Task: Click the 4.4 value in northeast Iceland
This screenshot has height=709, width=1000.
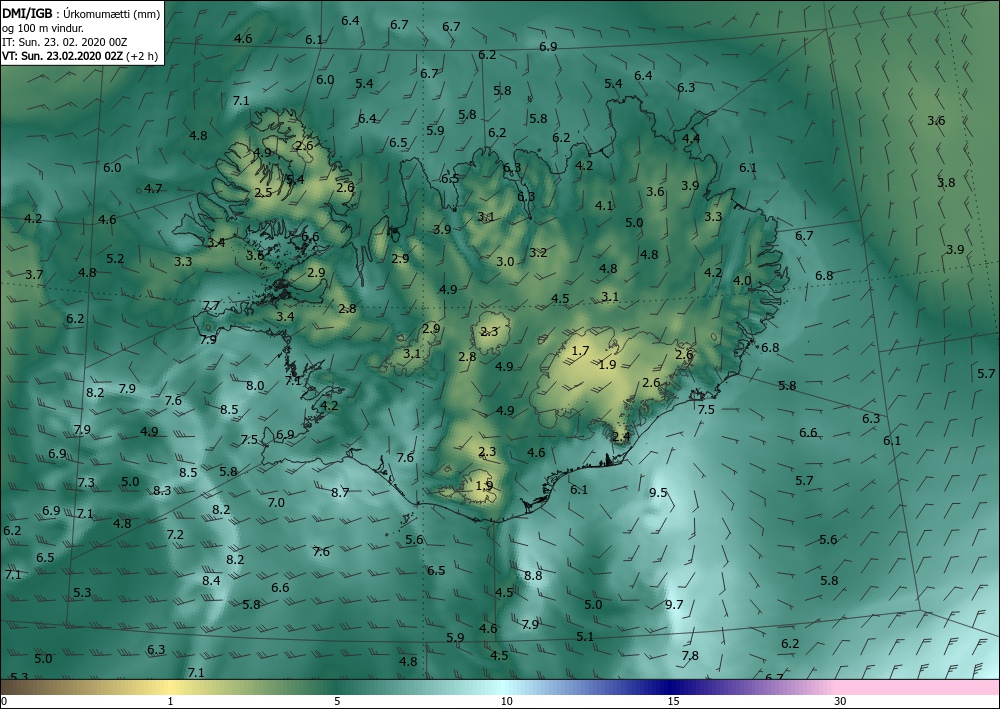Action: click(x=691, y=138)
